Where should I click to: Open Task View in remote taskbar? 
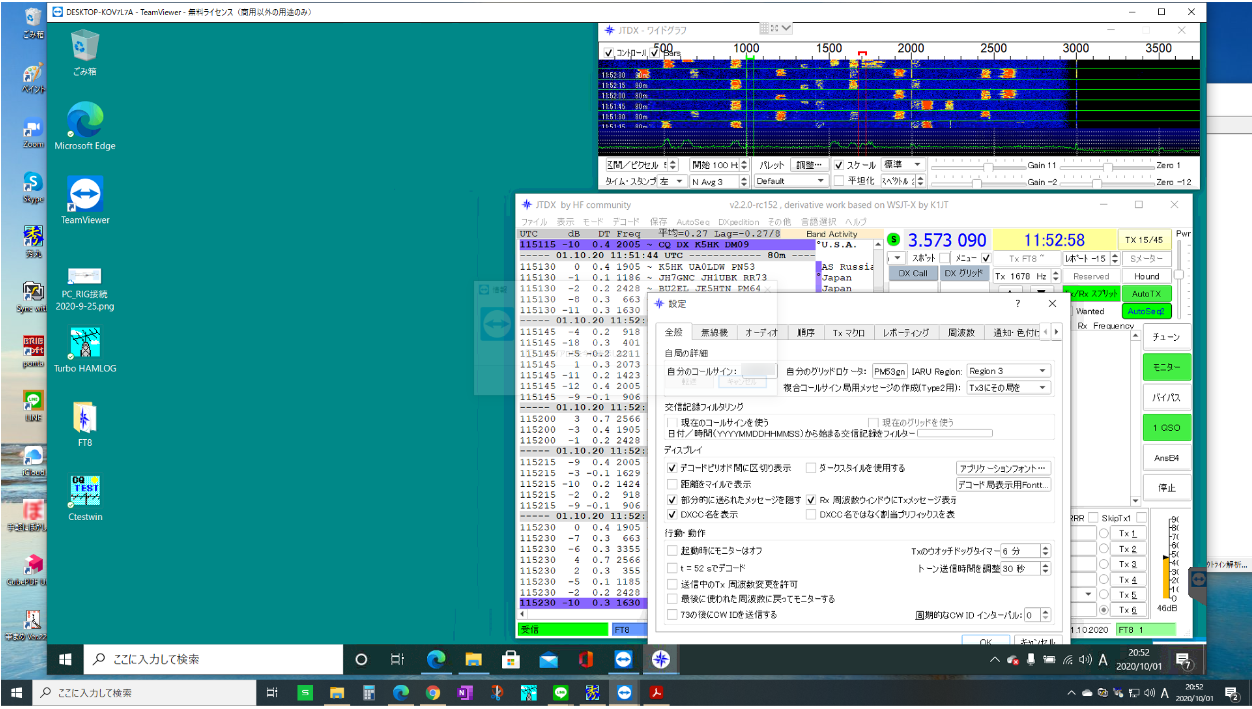[397, 659]
